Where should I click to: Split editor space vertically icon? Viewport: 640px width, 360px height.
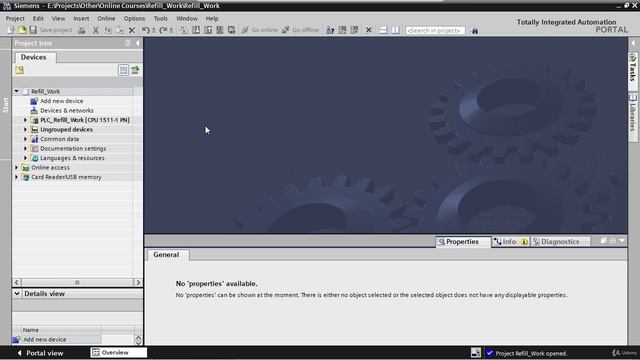click(x=395, y=30)
